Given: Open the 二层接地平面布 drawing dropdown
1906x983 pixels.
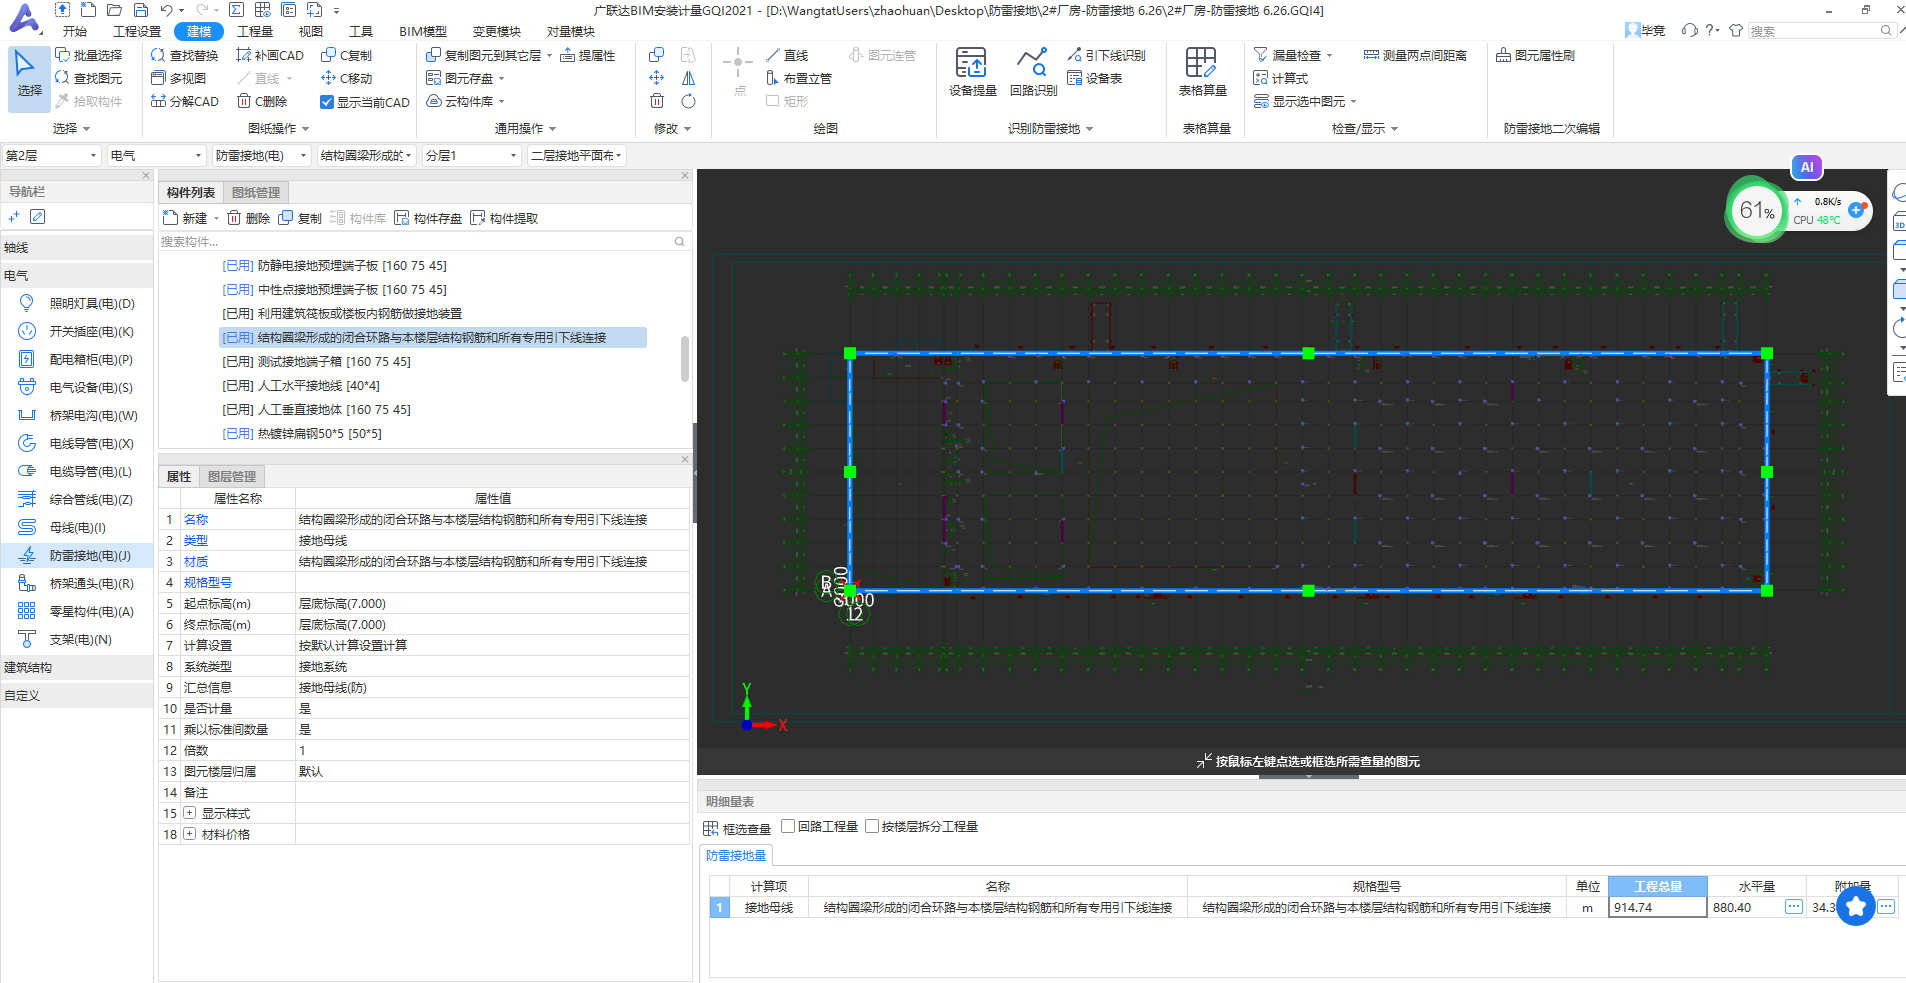Looking at the screenshot, I should click(576, 155).
